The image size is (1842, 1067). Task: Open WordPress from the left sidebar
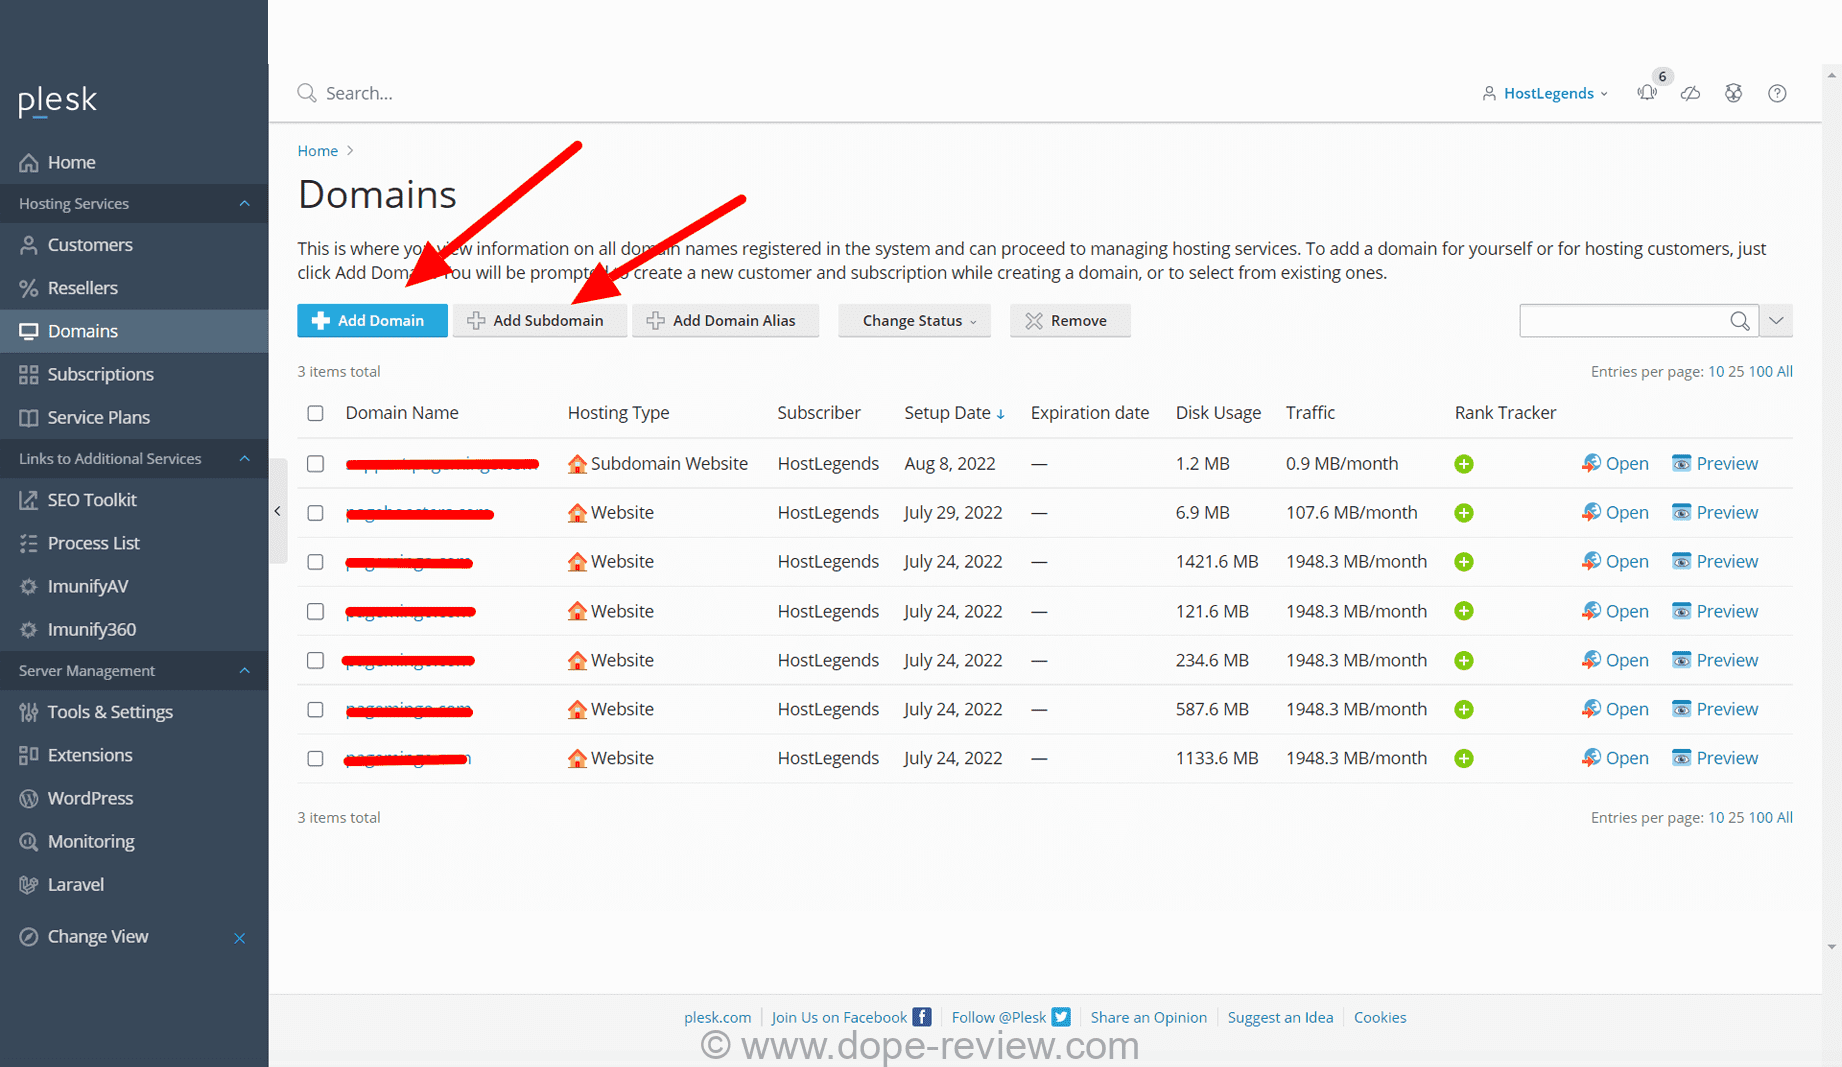click(90, 798)
